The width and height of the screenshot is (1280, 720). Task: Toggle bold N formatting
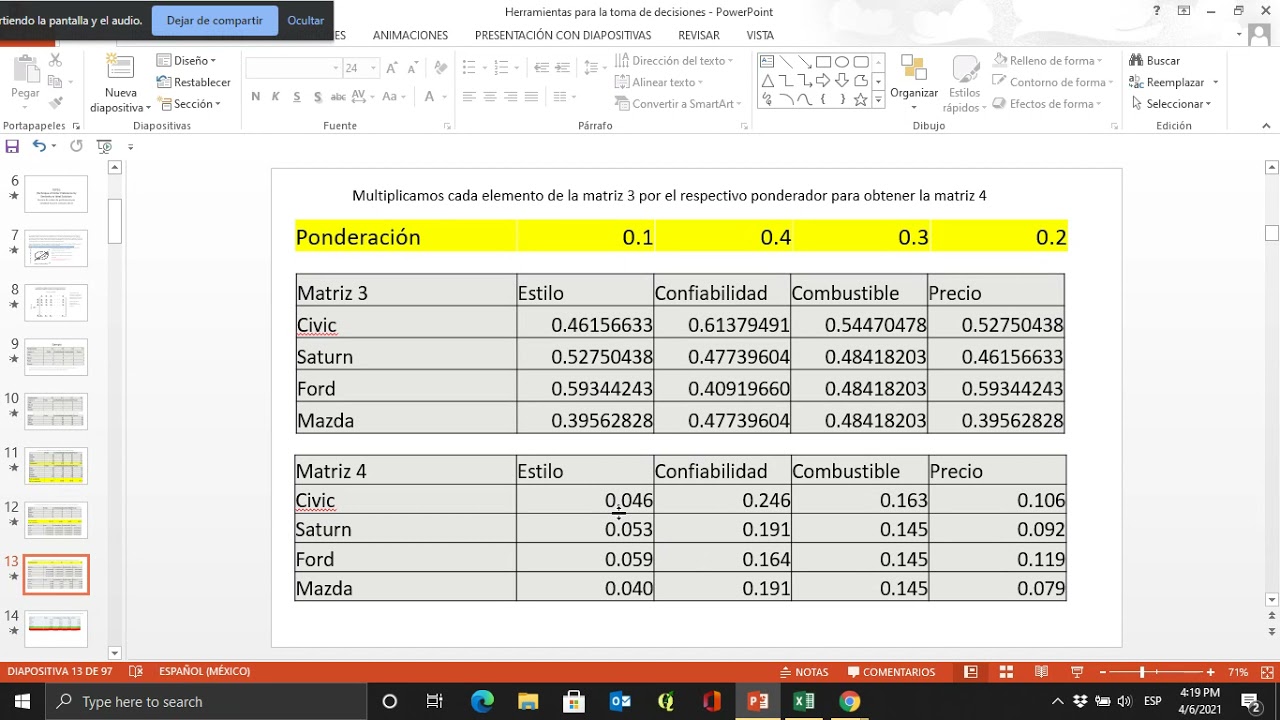coord(256,97)
